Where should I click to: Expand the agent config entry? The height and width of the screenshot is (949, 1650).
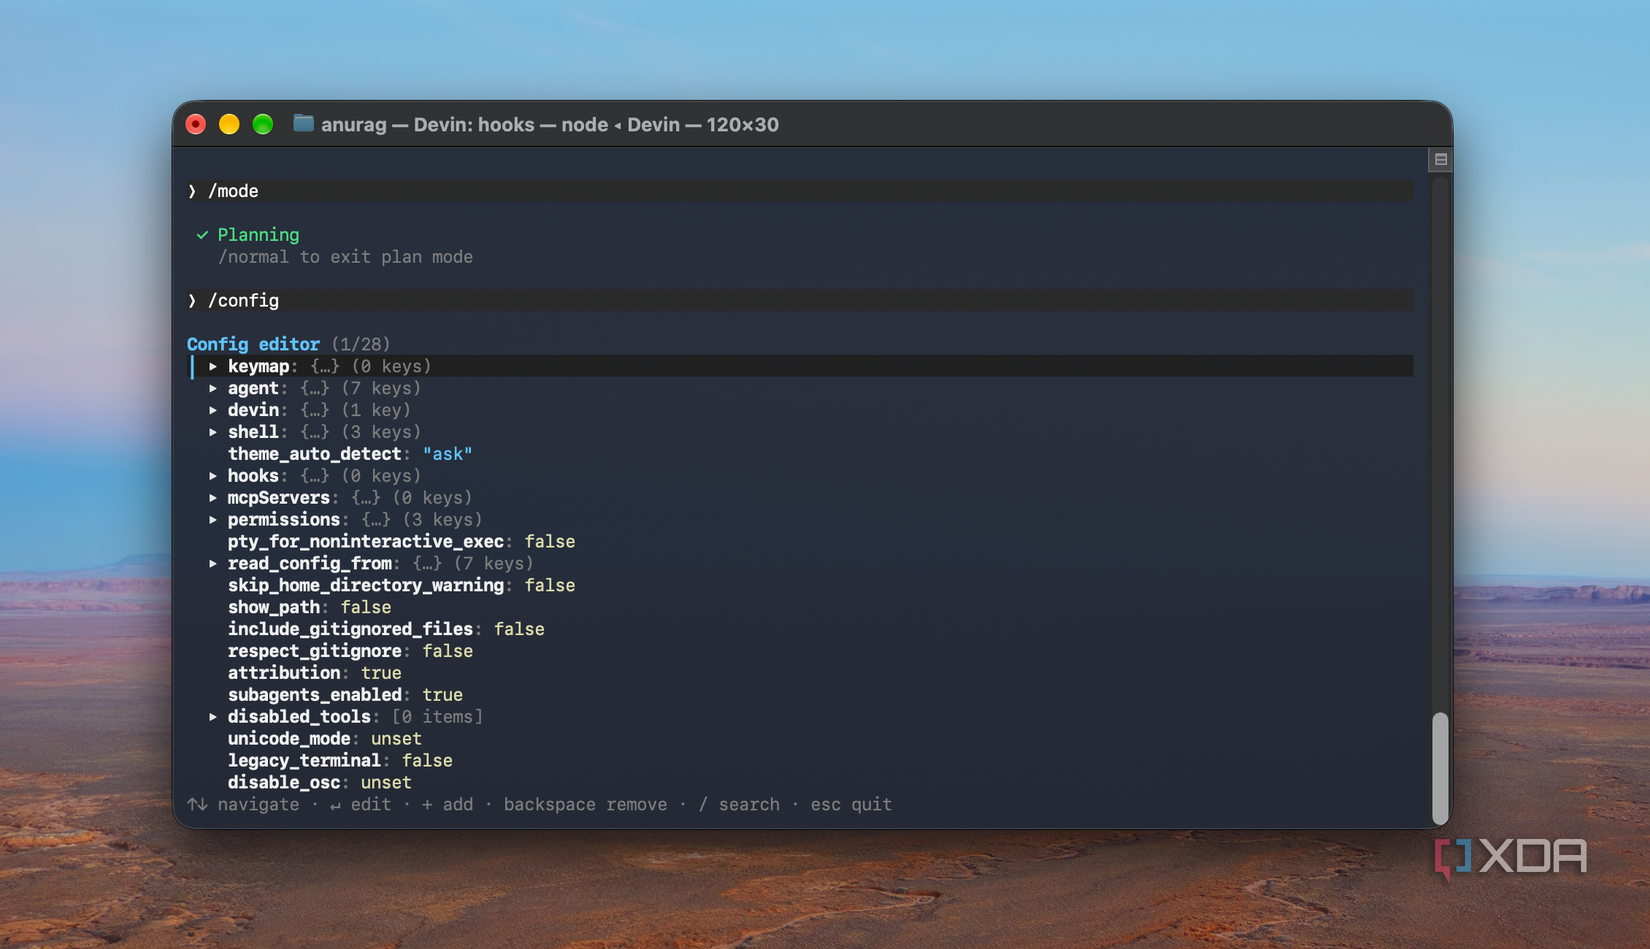pyautogui.click(x=213, y=388)
